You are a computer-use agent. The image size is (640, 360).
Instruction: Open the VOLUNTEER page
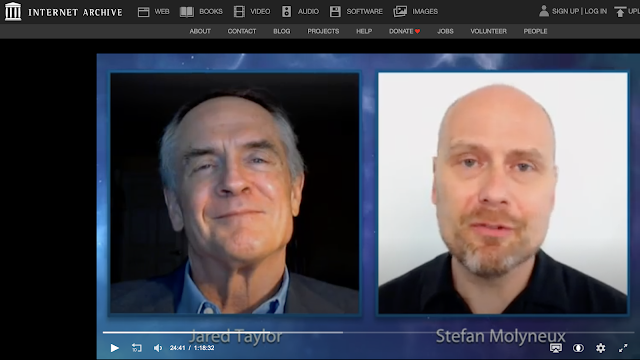pos(489,31)
